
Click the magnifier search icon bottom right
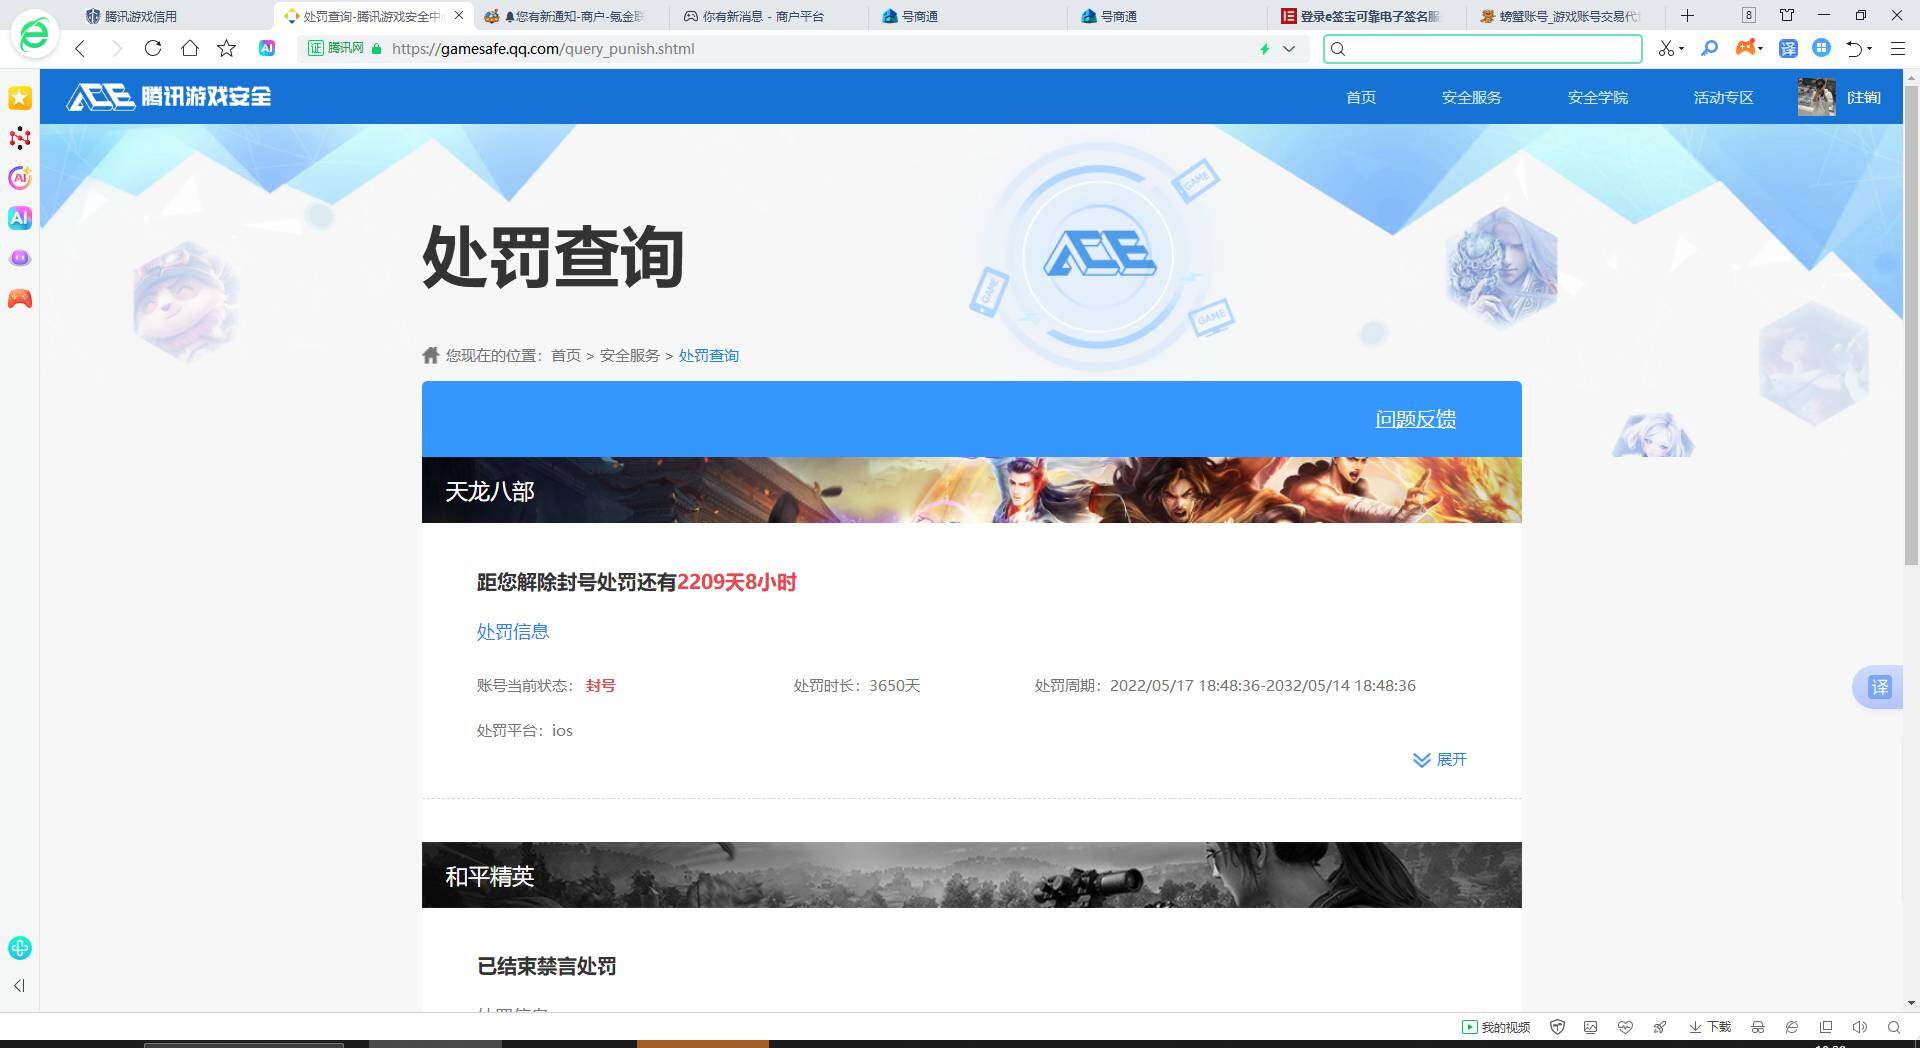[x=1894, y=1027]
